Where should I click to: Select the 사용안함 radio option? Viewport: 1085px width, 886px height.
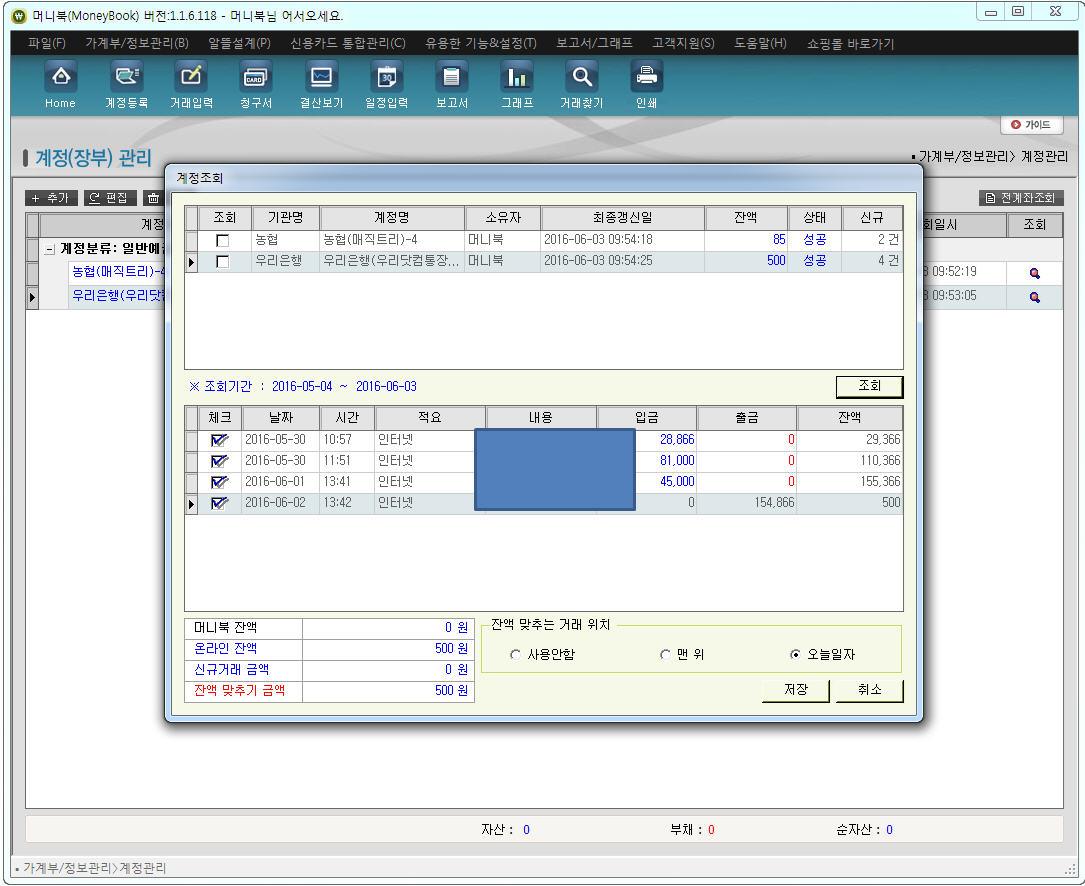click(x=516, y=655)
